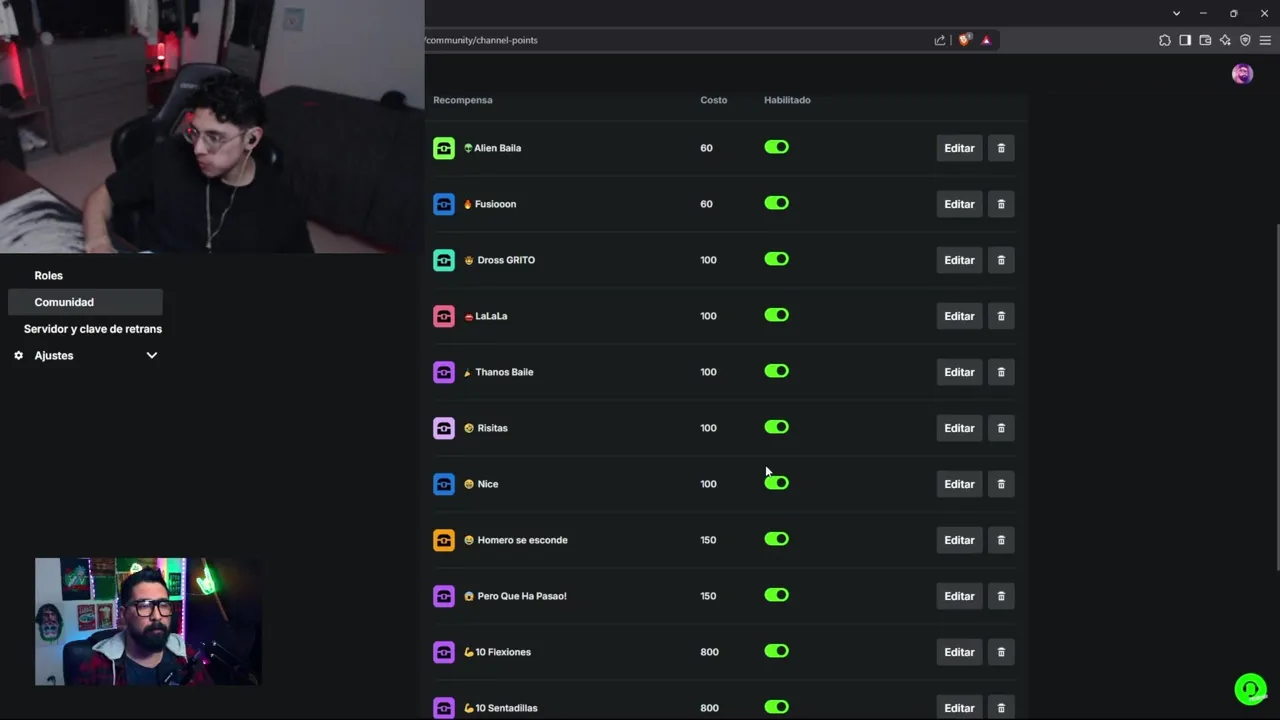Edit the Homero se esconde reward
1280x720 pixels.
click(959, 540)
